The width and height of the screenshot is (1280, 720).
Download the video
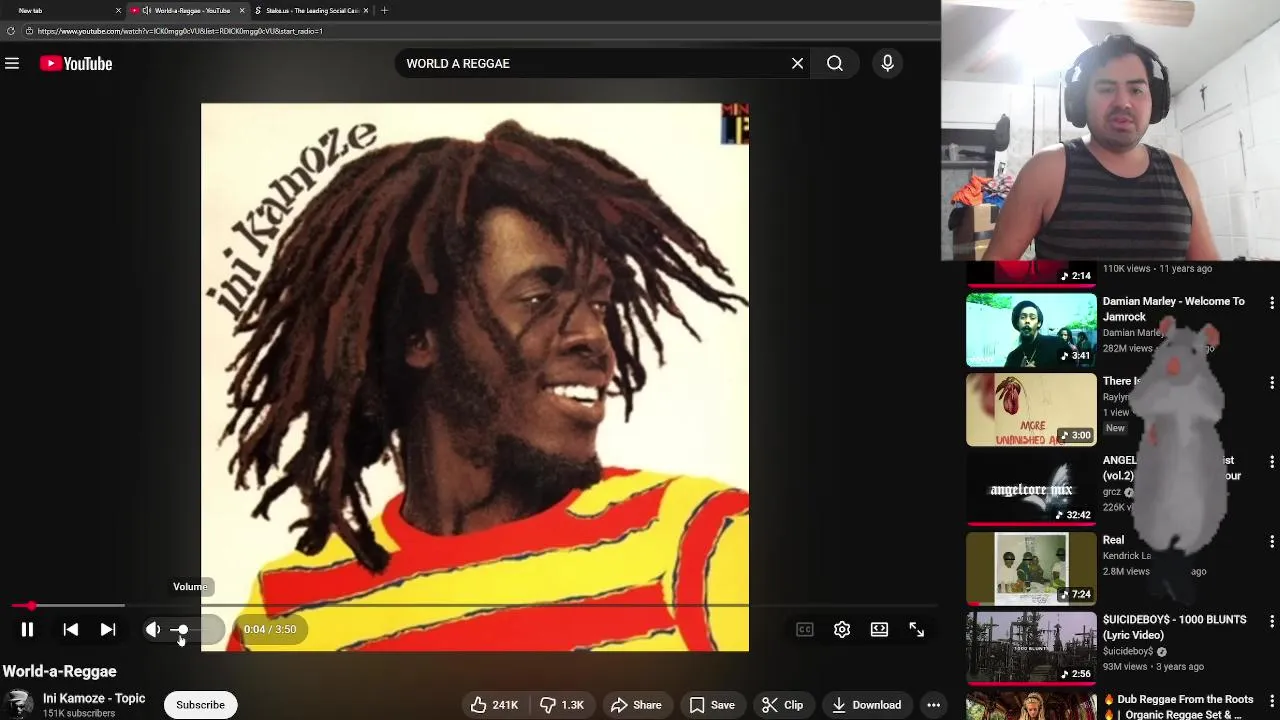coord(866,705)
